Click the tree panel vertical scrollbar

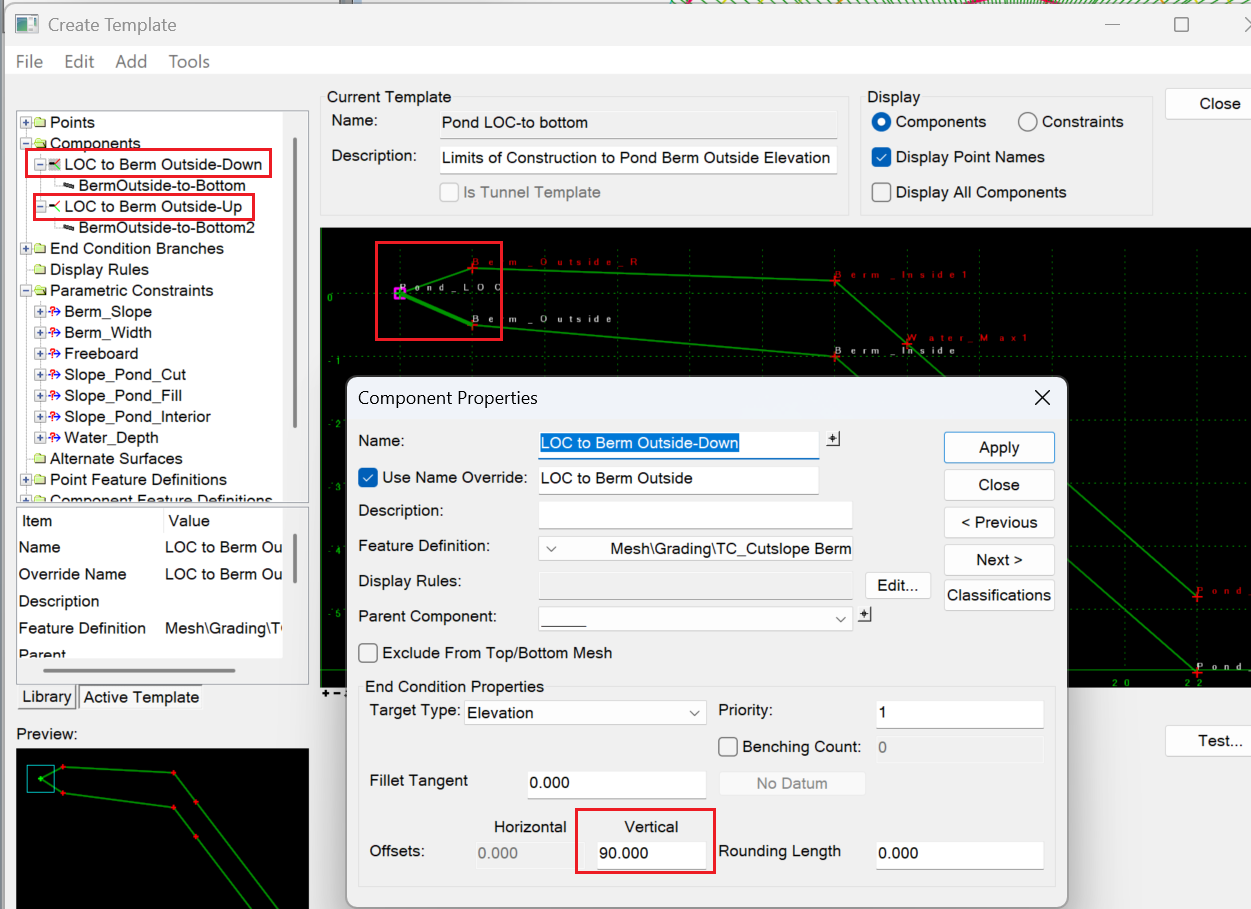[295, 280]
